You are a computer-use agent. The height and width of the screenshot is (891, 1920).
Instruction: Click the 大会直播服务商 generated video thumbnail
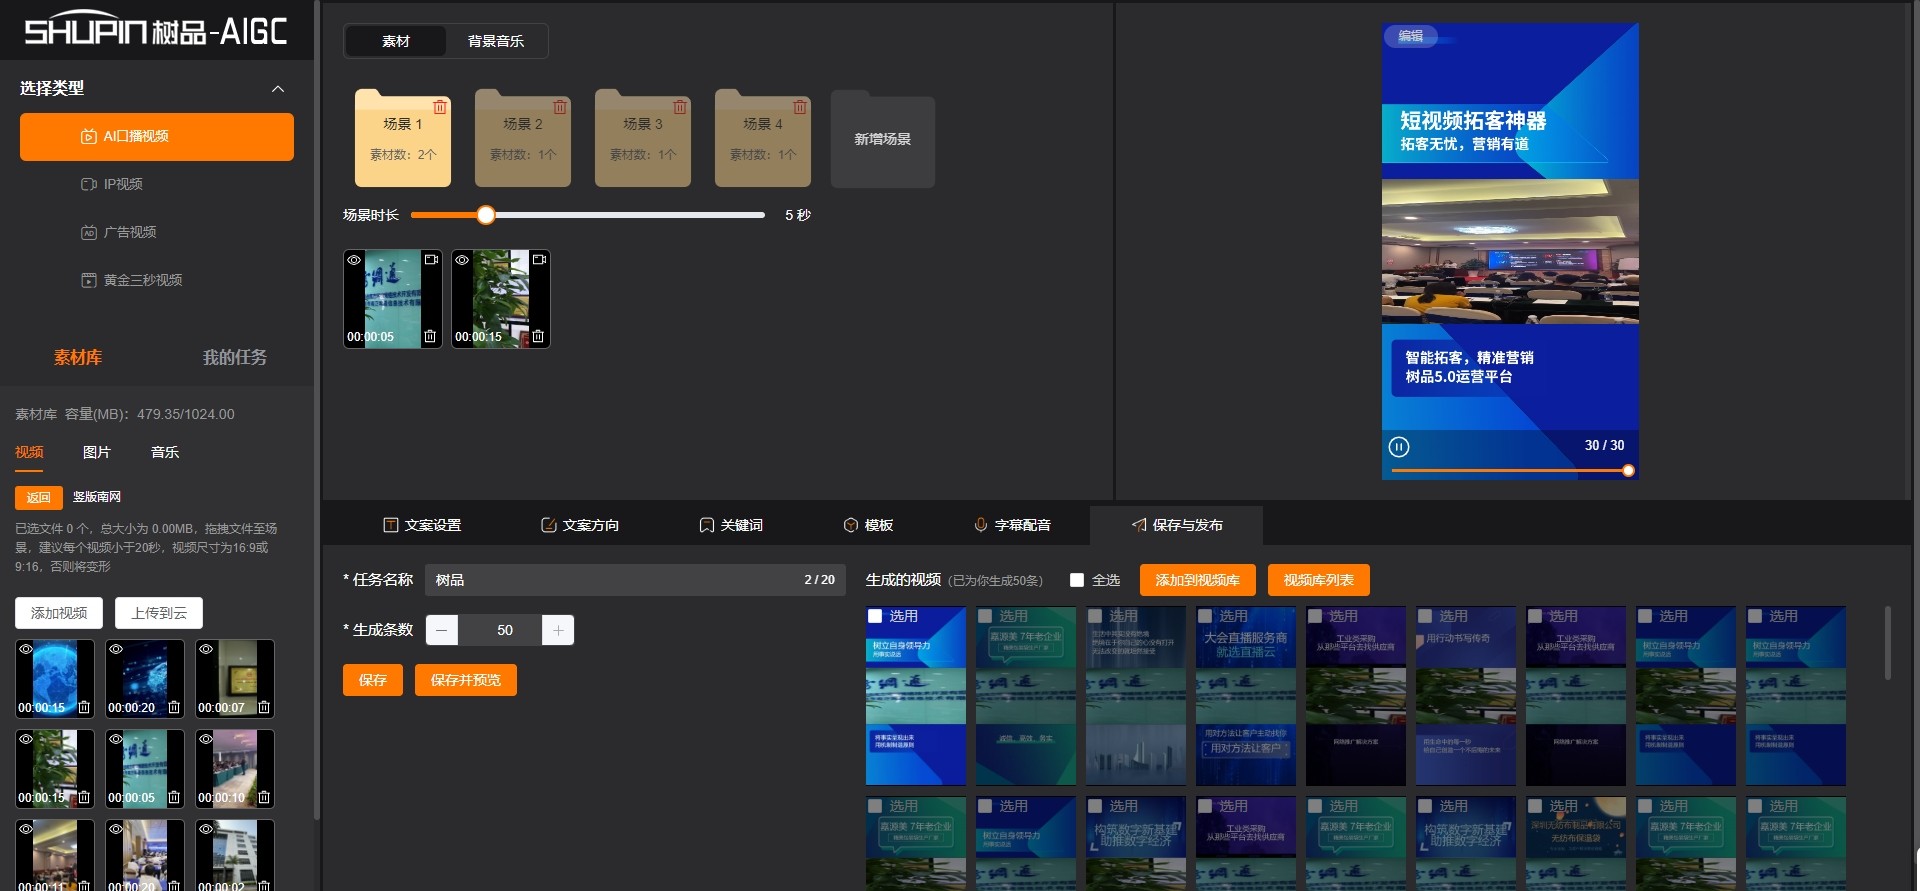tap(1246, 696)
